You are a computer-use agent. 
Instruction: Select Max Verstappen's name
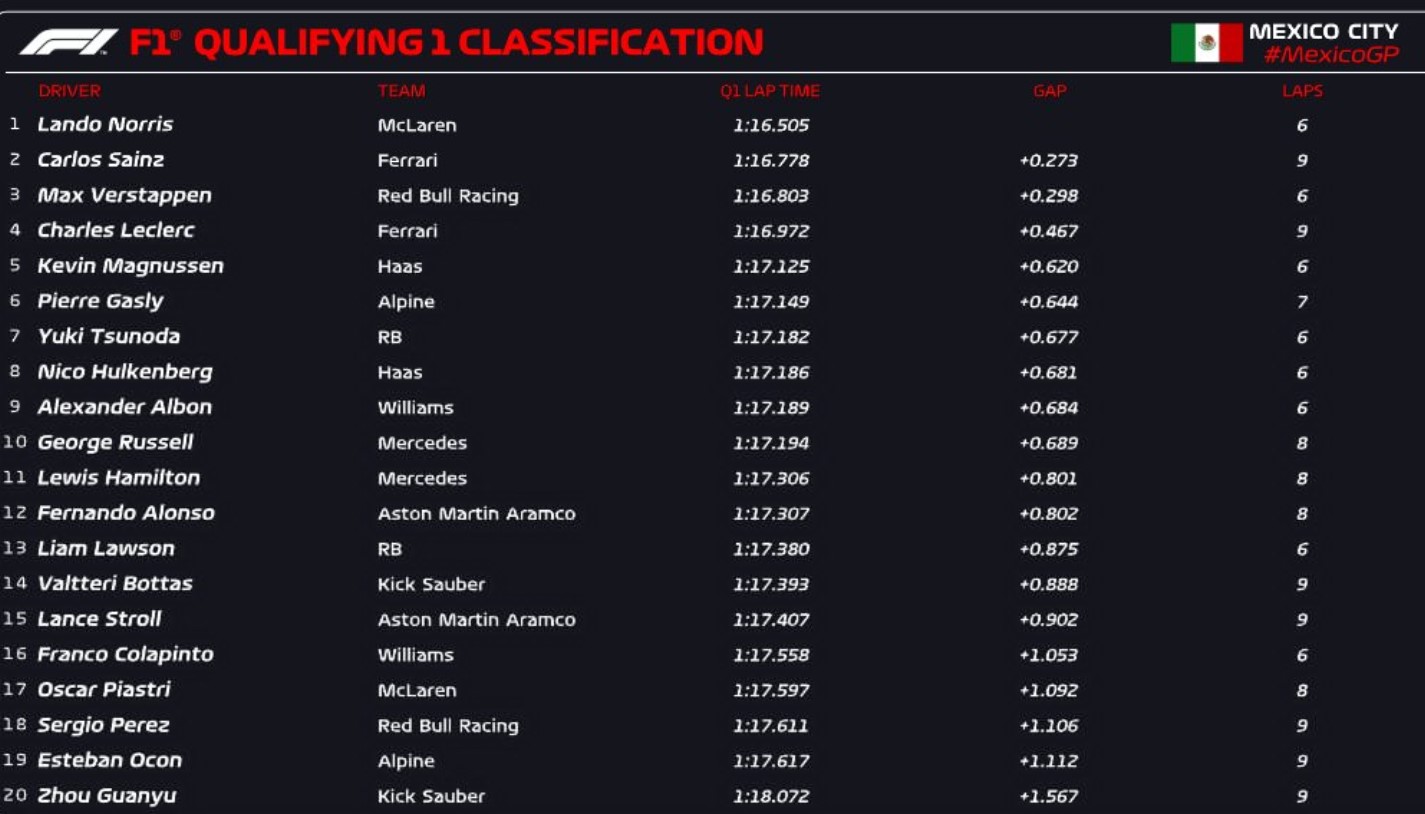(x=124, y=195)
